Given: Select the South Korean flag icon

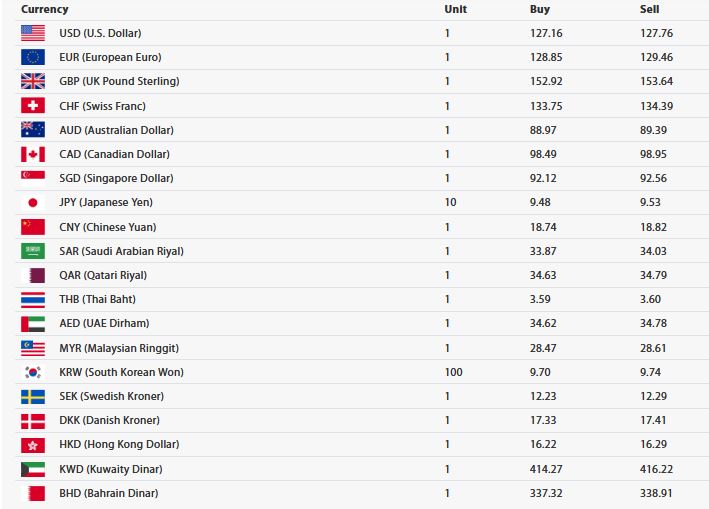Looking at the screenshot, I should tap(32, 372).
